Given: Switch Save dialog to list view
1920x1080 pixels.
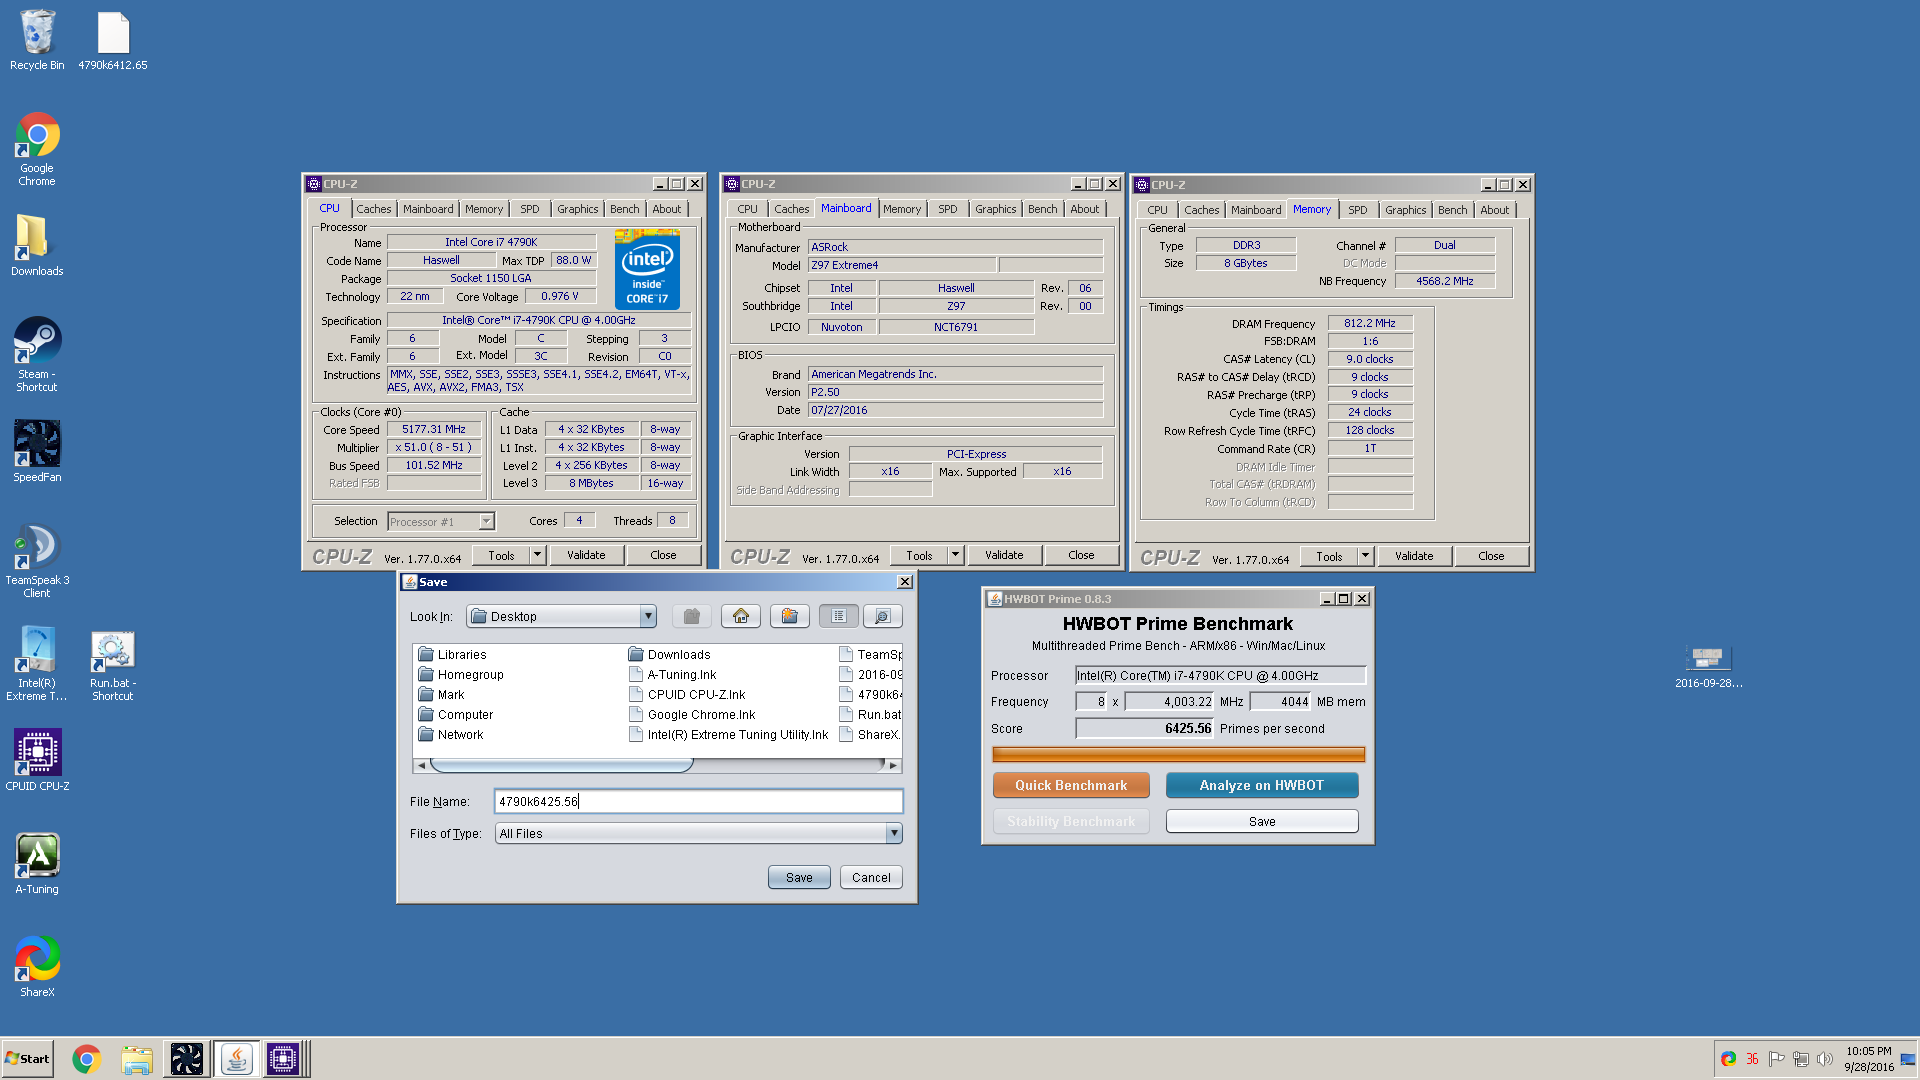Looking at the screenshot, I should pos(838,616).
